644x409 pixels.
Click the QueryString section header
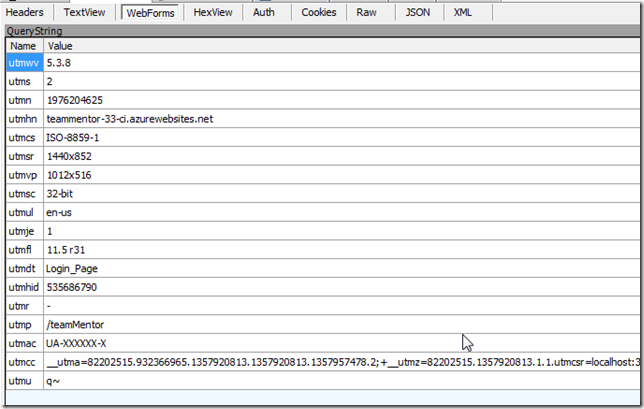[x=323, y=31]
